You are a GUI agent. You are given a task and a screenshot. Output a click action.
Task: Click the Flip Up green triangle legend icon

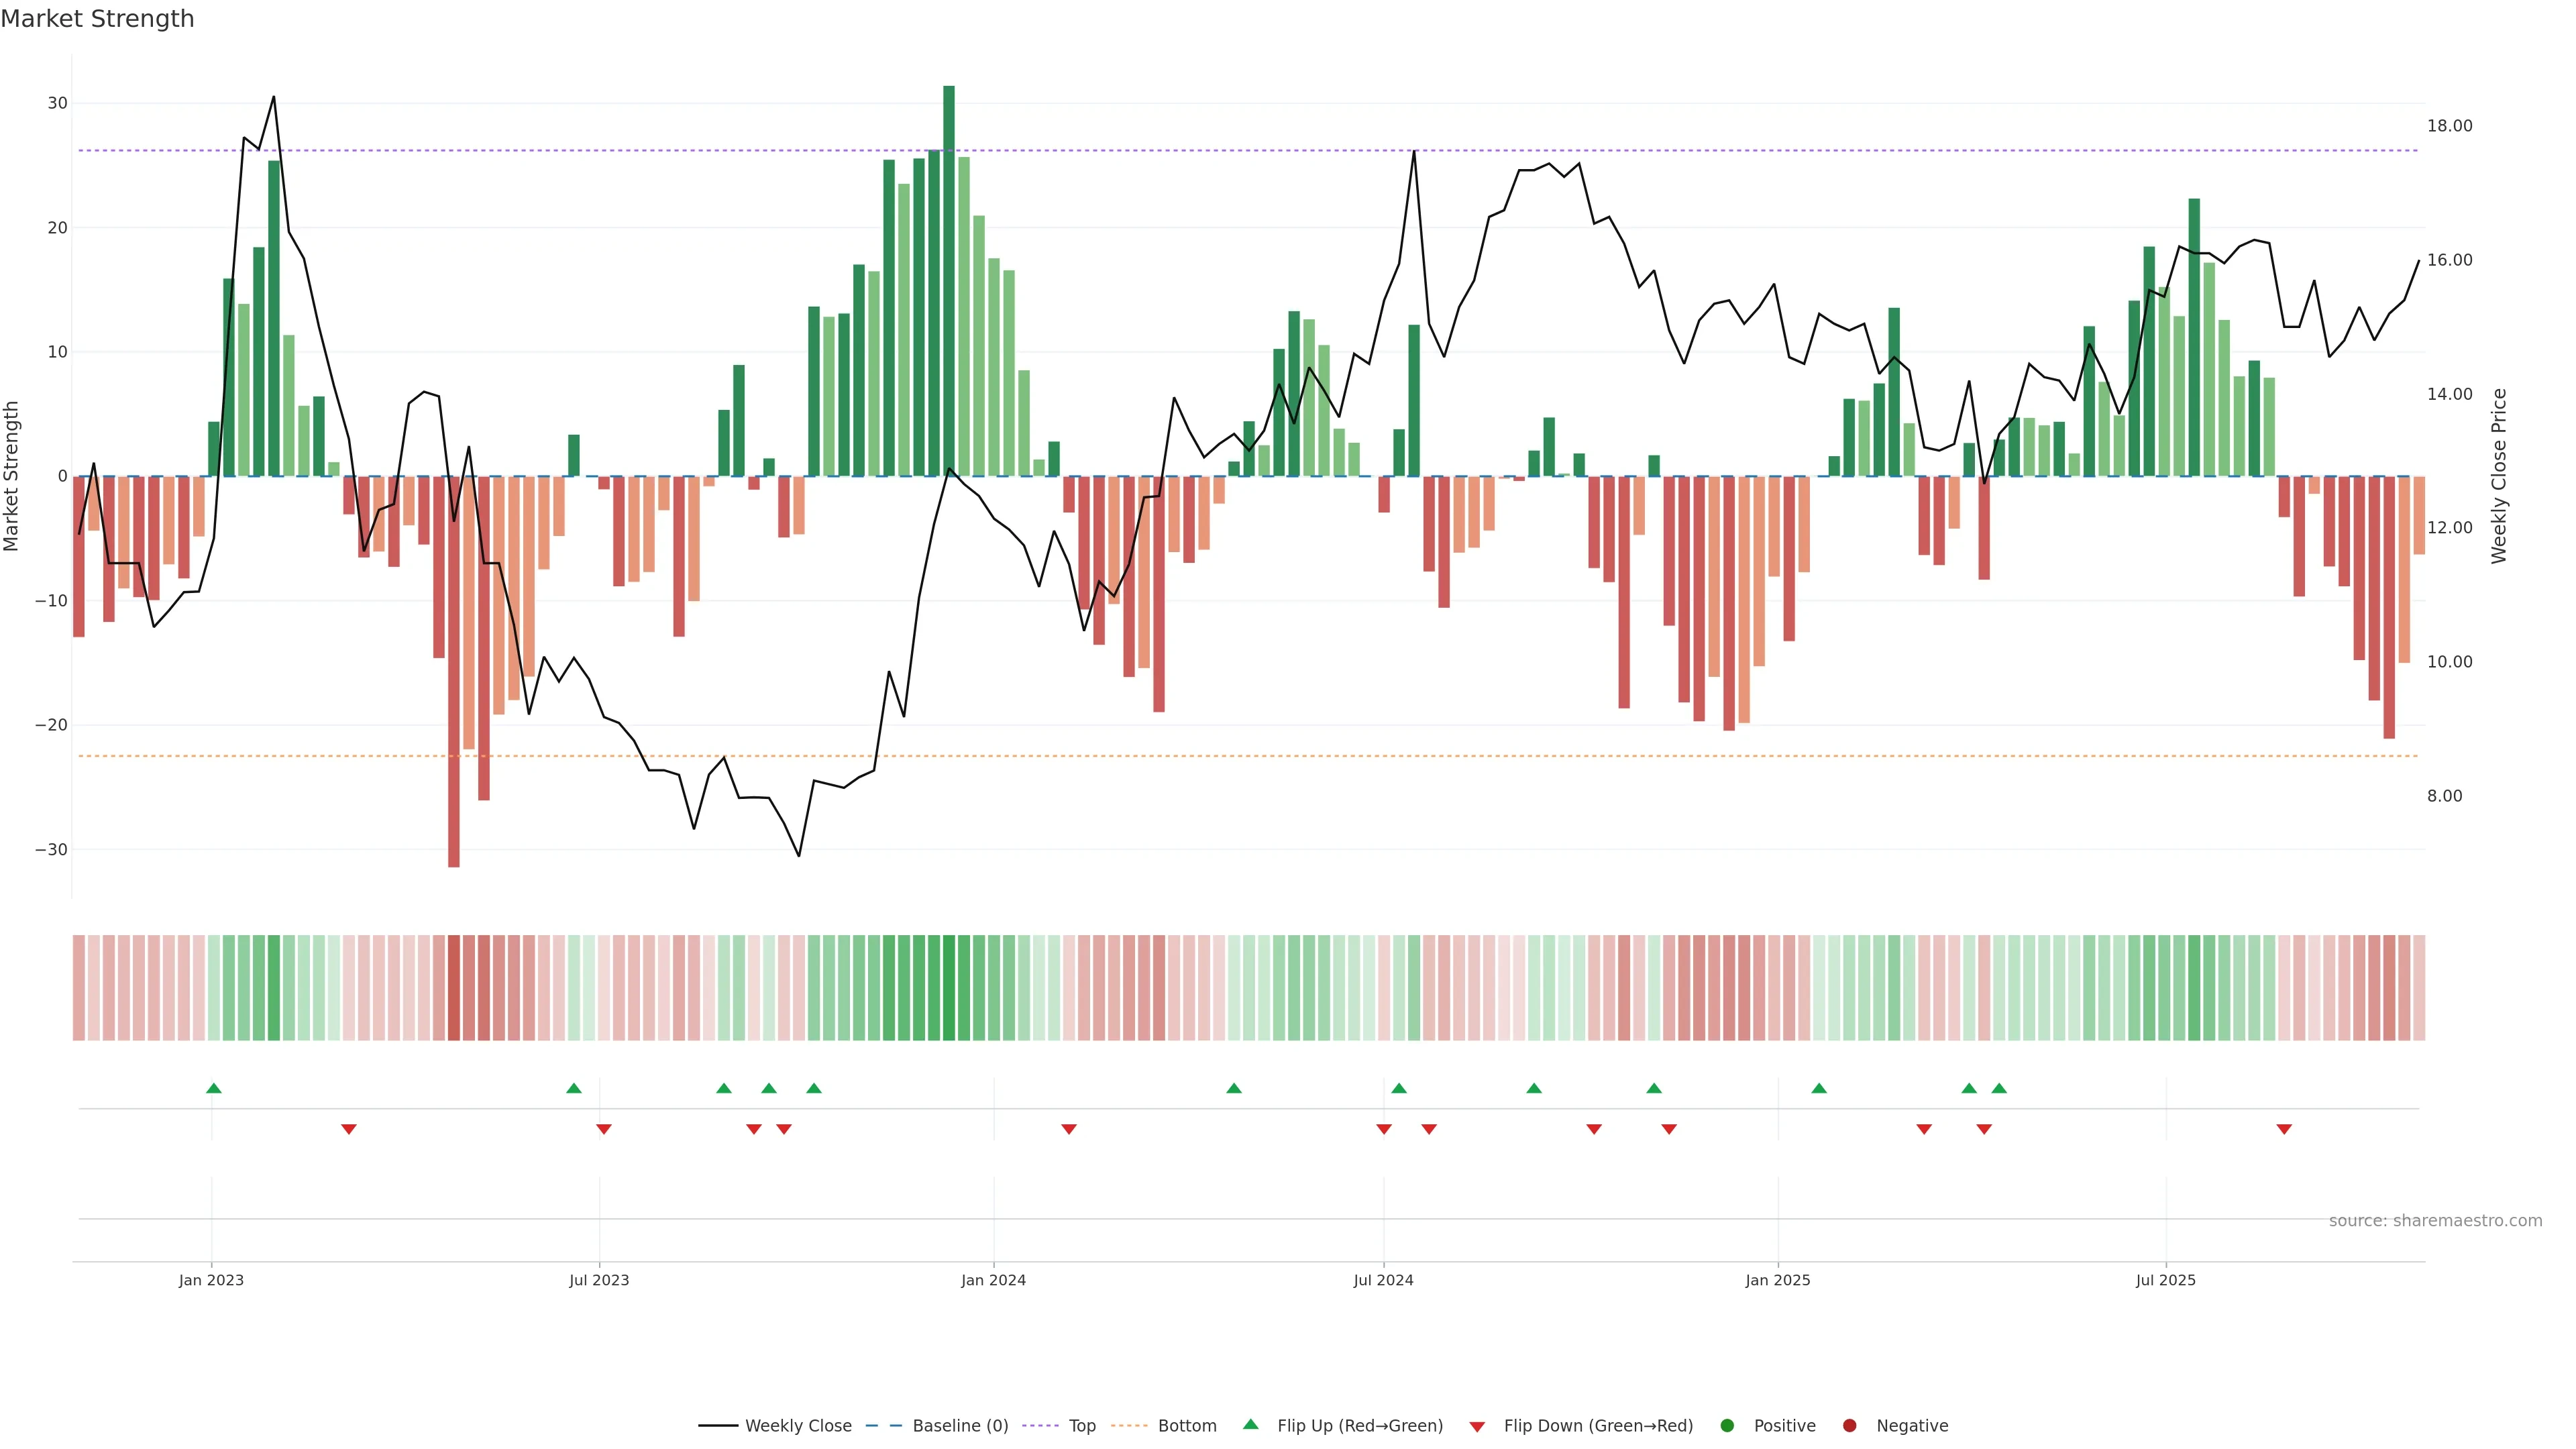tap(1250, 1425)
